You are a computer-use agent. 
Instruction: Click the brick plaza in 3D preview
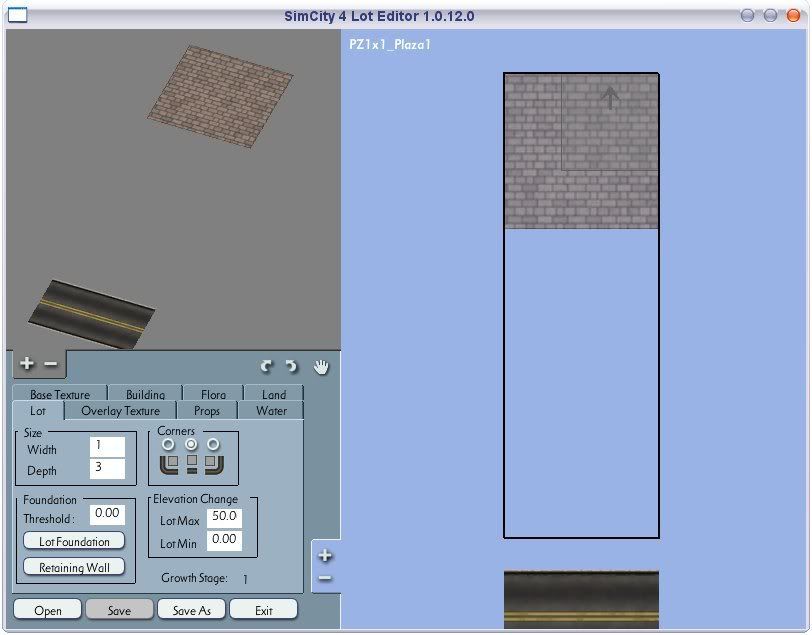click(221, 96)
